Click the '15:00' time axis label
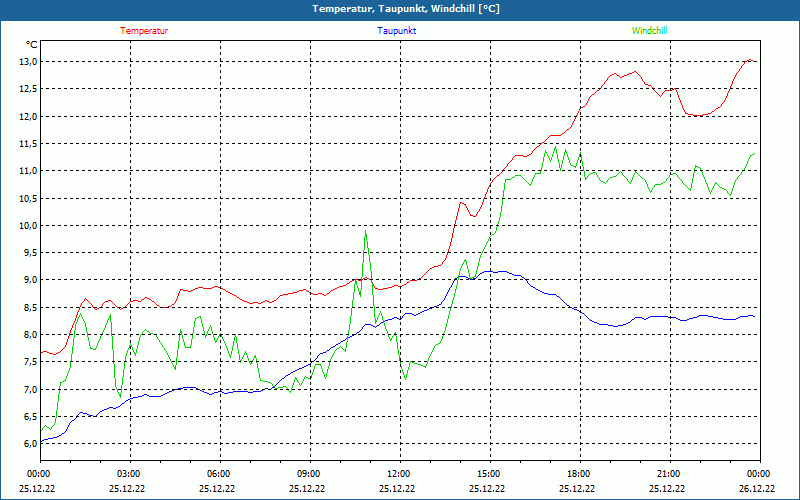 pos(490,474)
